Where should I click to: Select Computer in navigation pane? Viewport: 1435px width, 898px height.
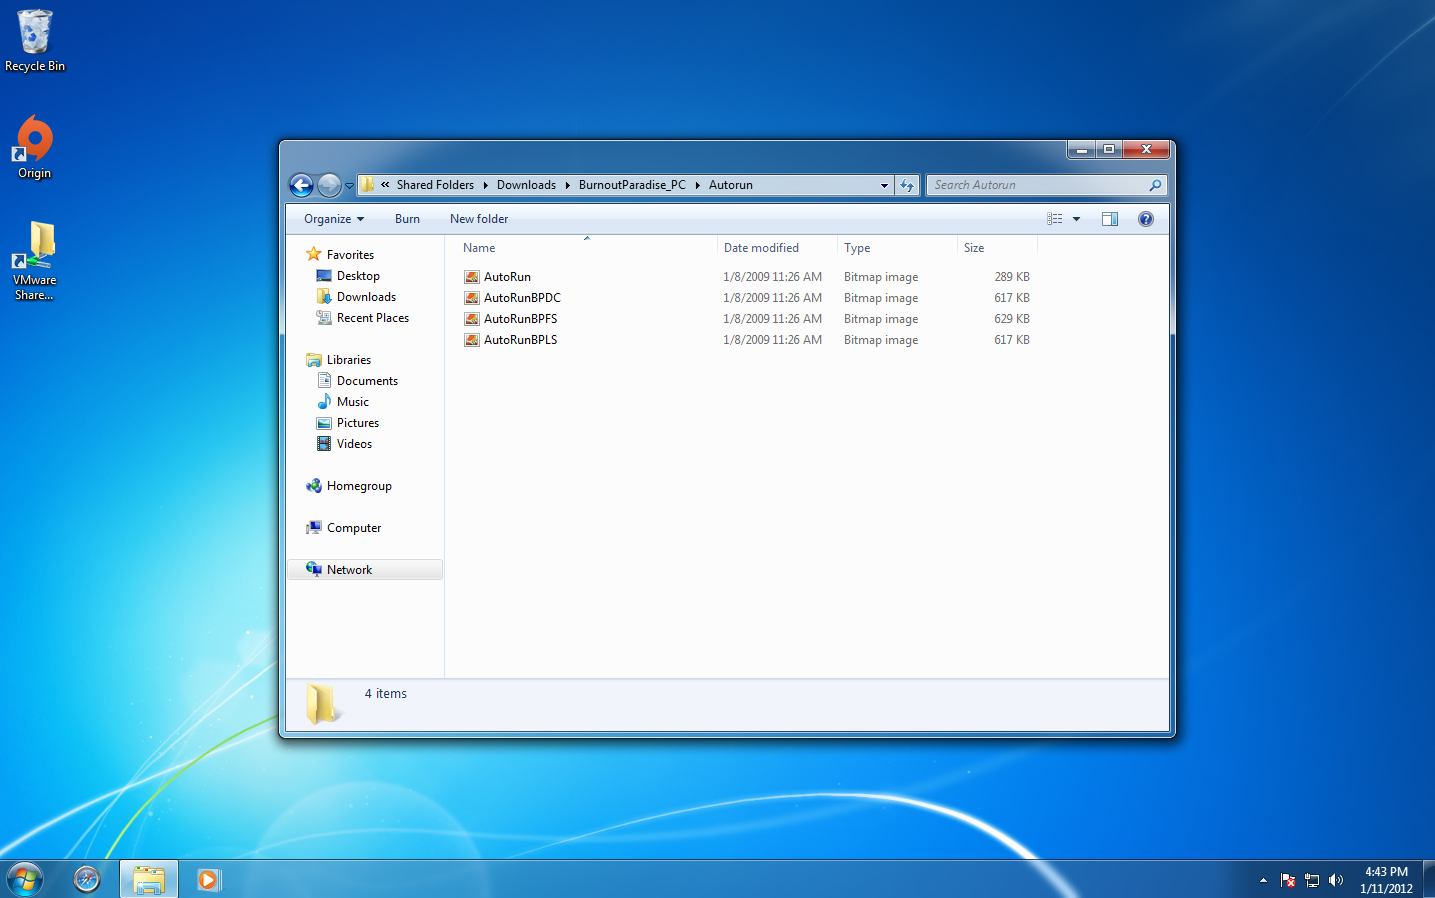coord(354,528)
